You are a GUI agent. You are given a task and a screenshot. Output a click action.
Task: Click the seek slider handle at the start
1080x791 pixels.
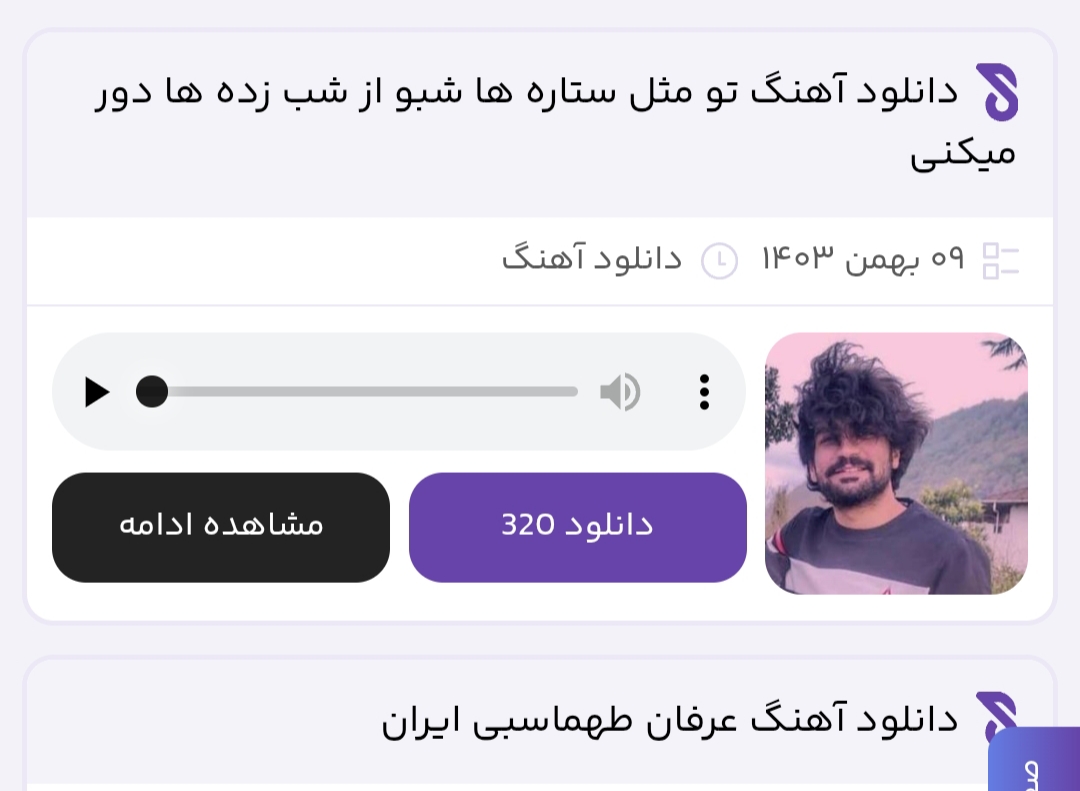coord(152,392)
